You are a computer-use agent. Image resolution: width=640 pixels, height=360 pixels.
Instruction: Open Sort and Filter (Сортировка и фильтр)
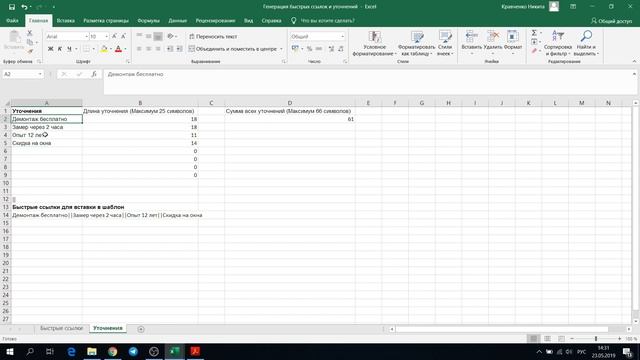point(558,43)
